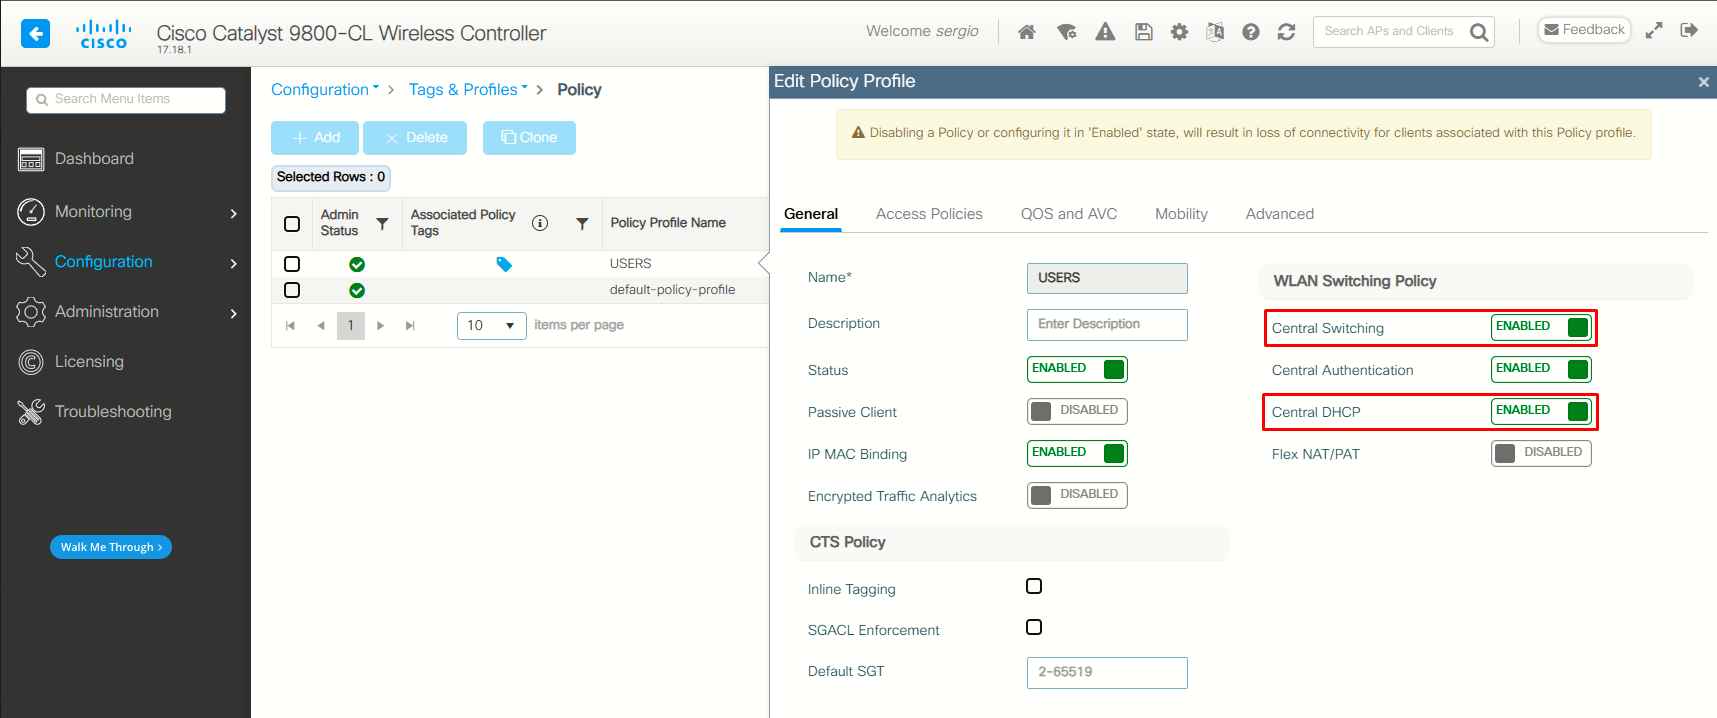Click the Clone button
Screen dimensions: 1717x718
point(529,138)
